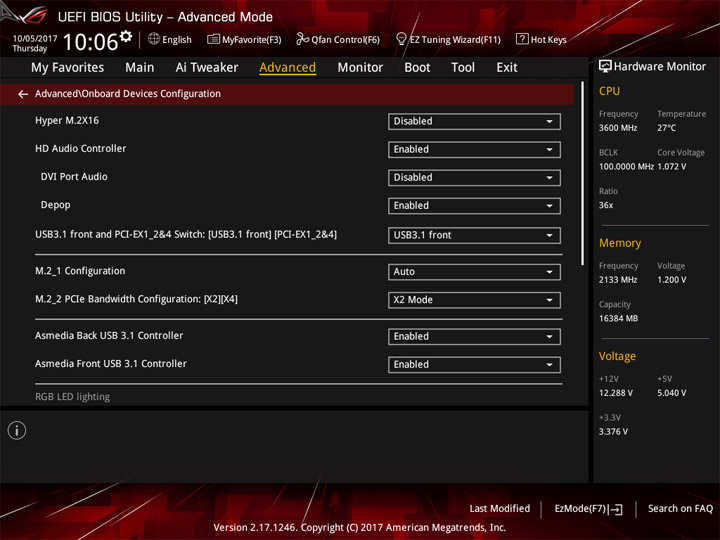
Task: Switch to the Tool tab
Action: coord(463,68)
